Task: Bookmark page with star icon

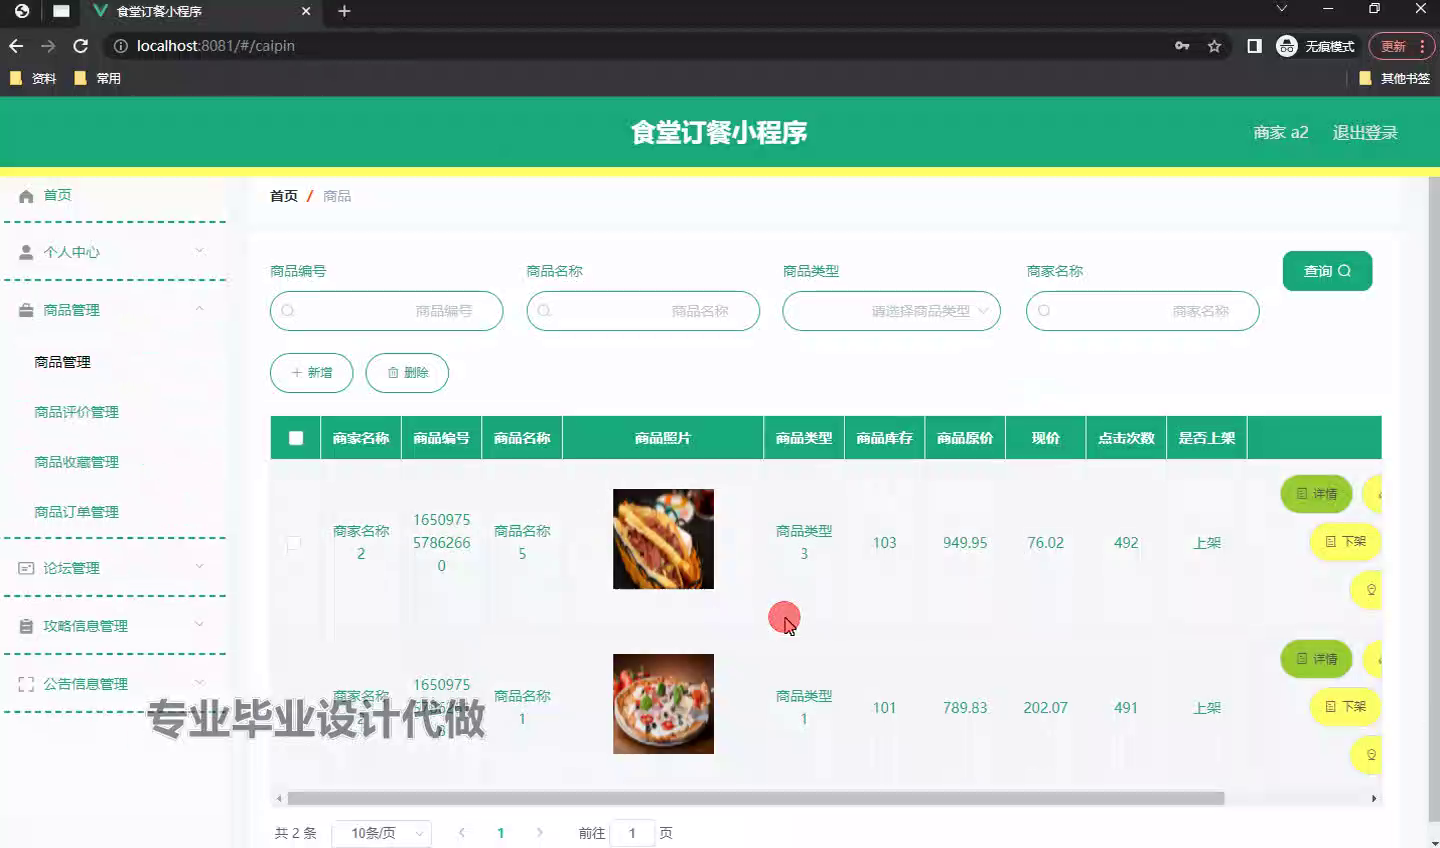Action: coord(1214,46)
